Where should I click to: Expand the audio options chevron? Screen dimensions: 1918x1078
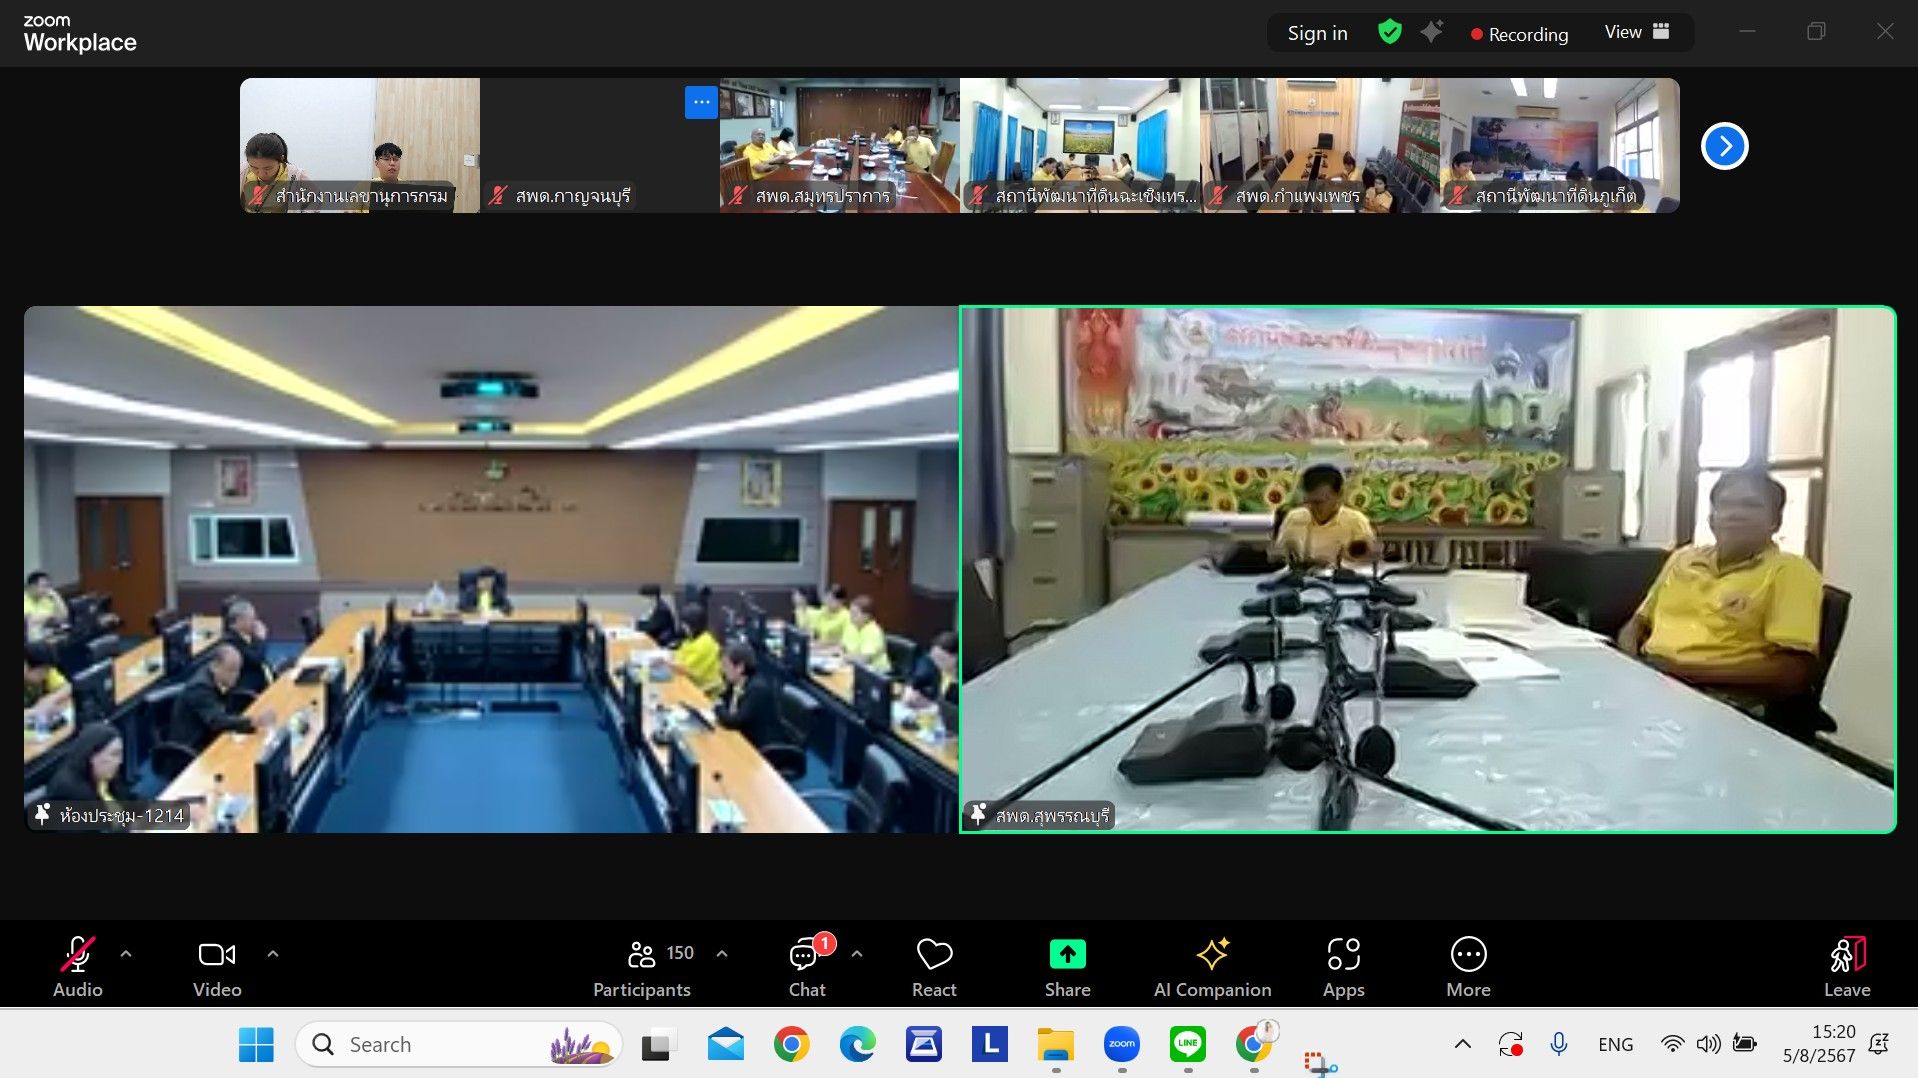[126, 954]
